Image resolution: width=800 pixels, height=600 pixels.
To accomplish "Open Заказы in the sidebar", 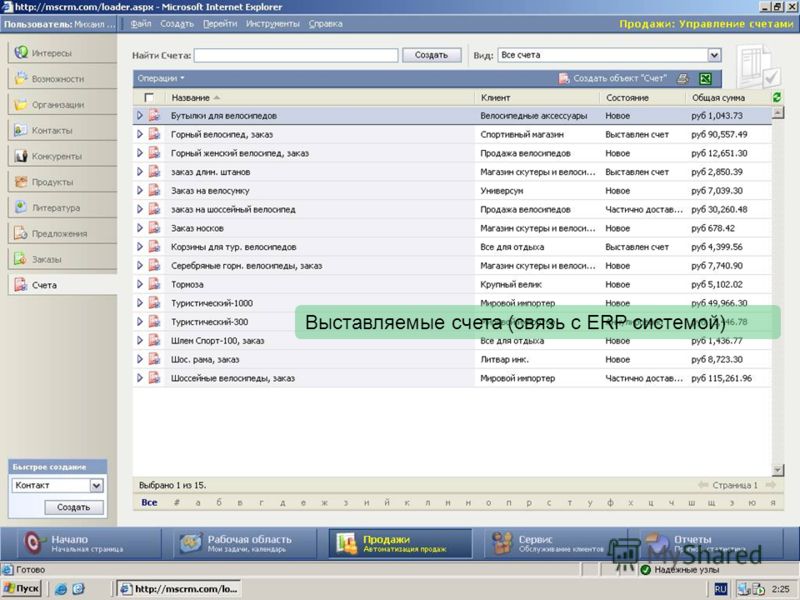I will click(x=62, y=259).
